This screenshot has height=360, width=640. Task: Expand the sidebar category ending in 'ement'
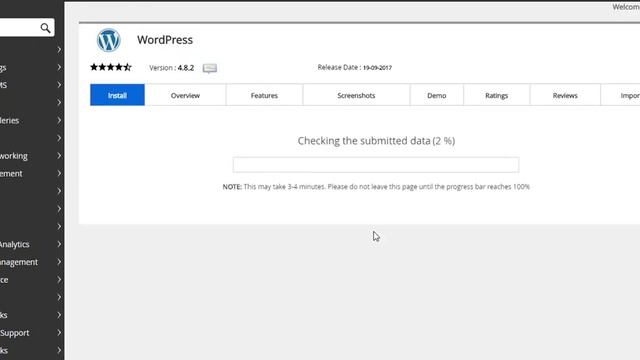32,173
